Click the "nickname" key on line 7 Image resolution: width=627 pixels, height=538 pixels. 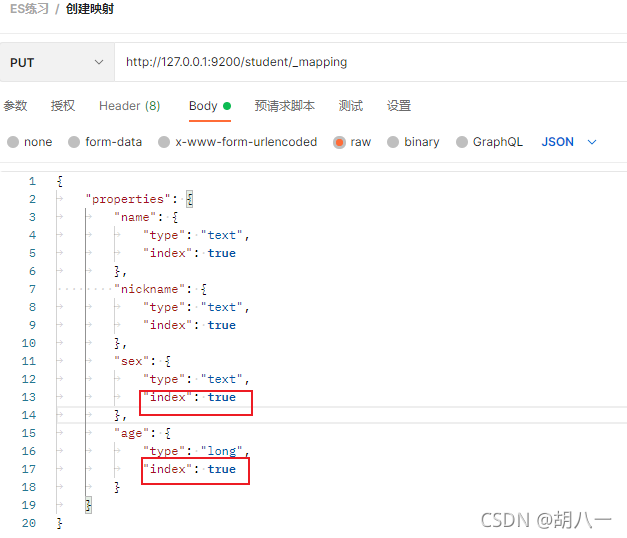click(x=149, y=289)
